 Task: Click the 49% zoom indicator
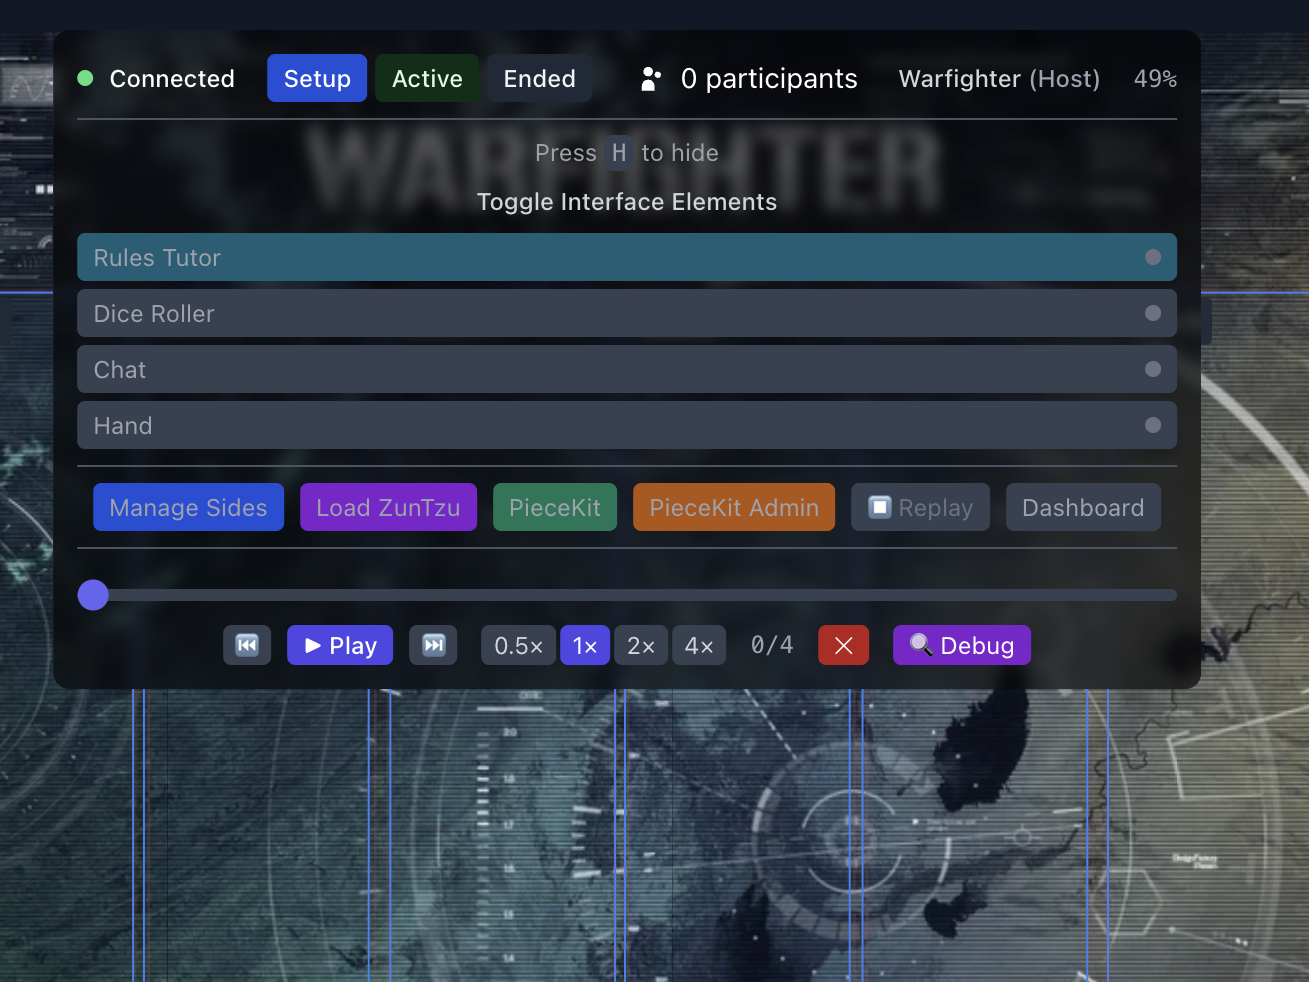1155,79
